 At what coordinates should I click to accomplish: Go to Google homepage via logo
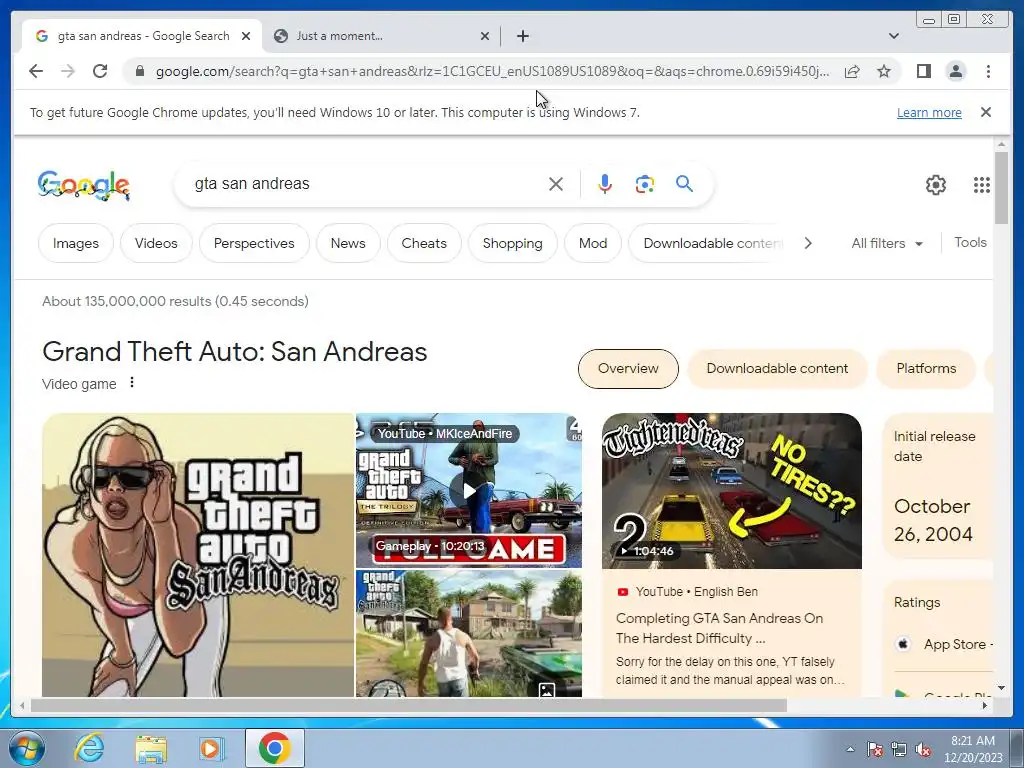[x=84, y=185]
